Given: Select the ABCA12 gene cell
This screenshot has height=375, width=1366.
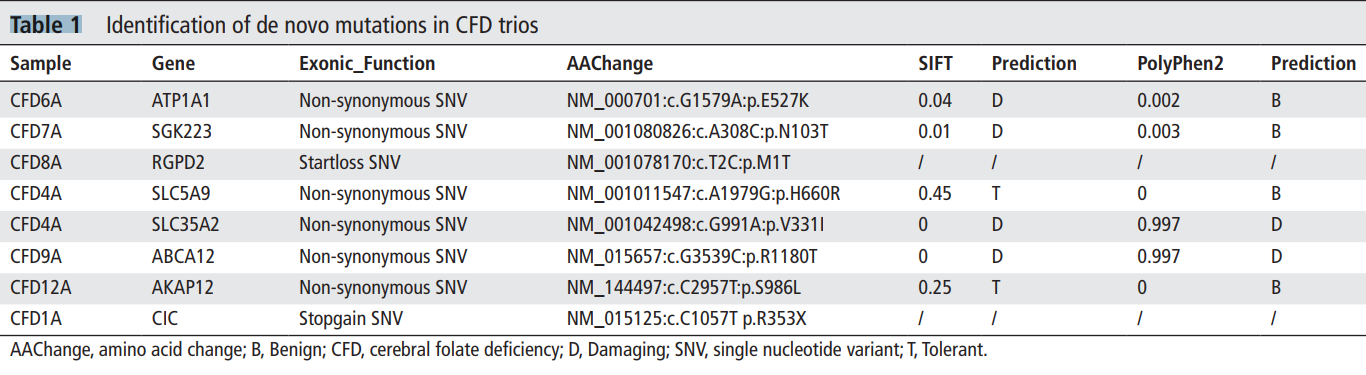Looking at the screenshot, I should pos(183,257).
